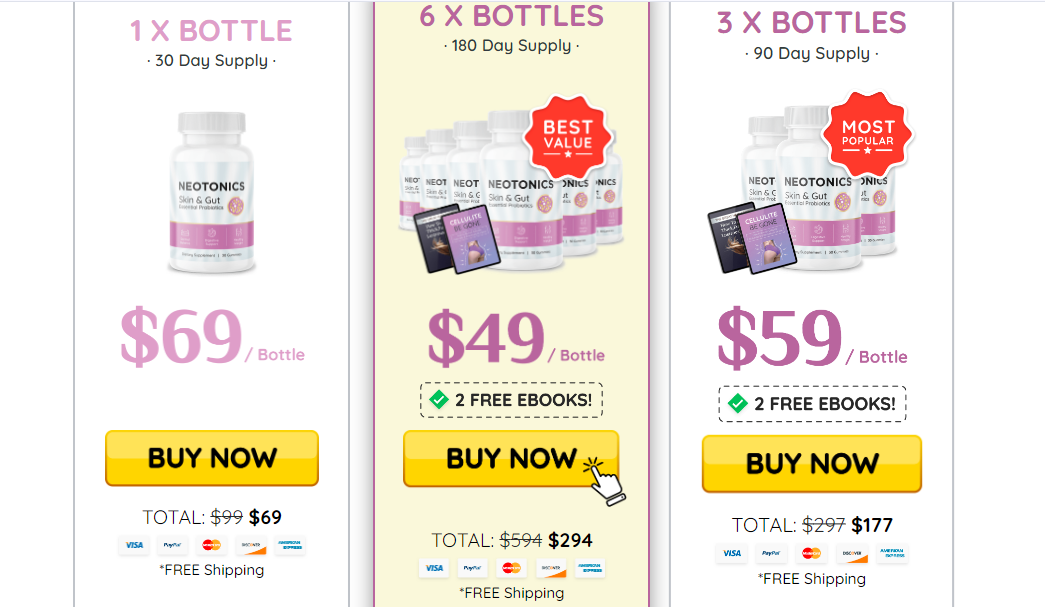Click the Cellulite Be Gone ebook cover in the 3 bottles offer
Viewport: 1045px width, 607px height.
[x=771, y=239]
